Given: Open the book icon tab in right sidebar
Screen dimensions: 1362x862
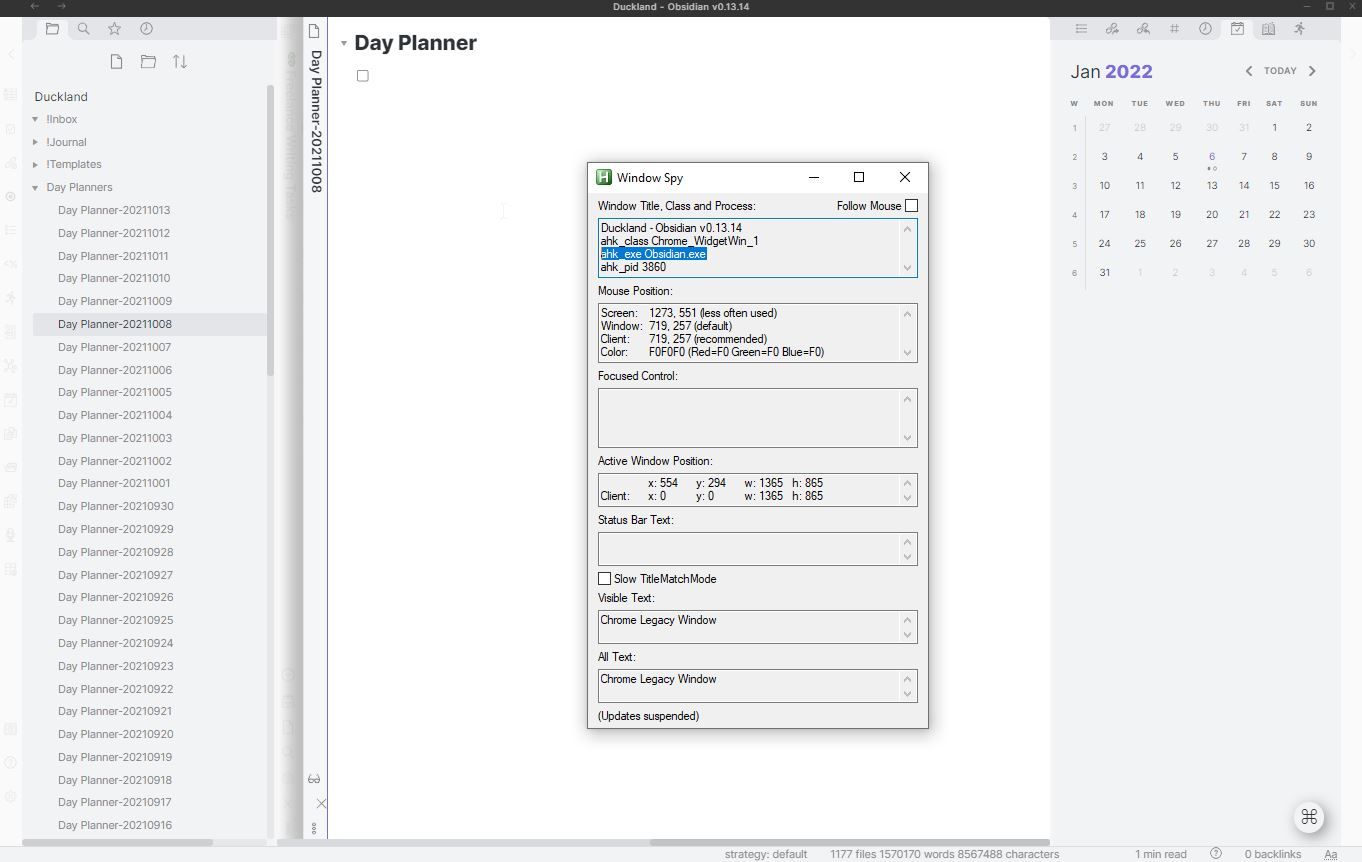Looking at the screenshot, I should pyautogui.click(x=1268, y=29).
